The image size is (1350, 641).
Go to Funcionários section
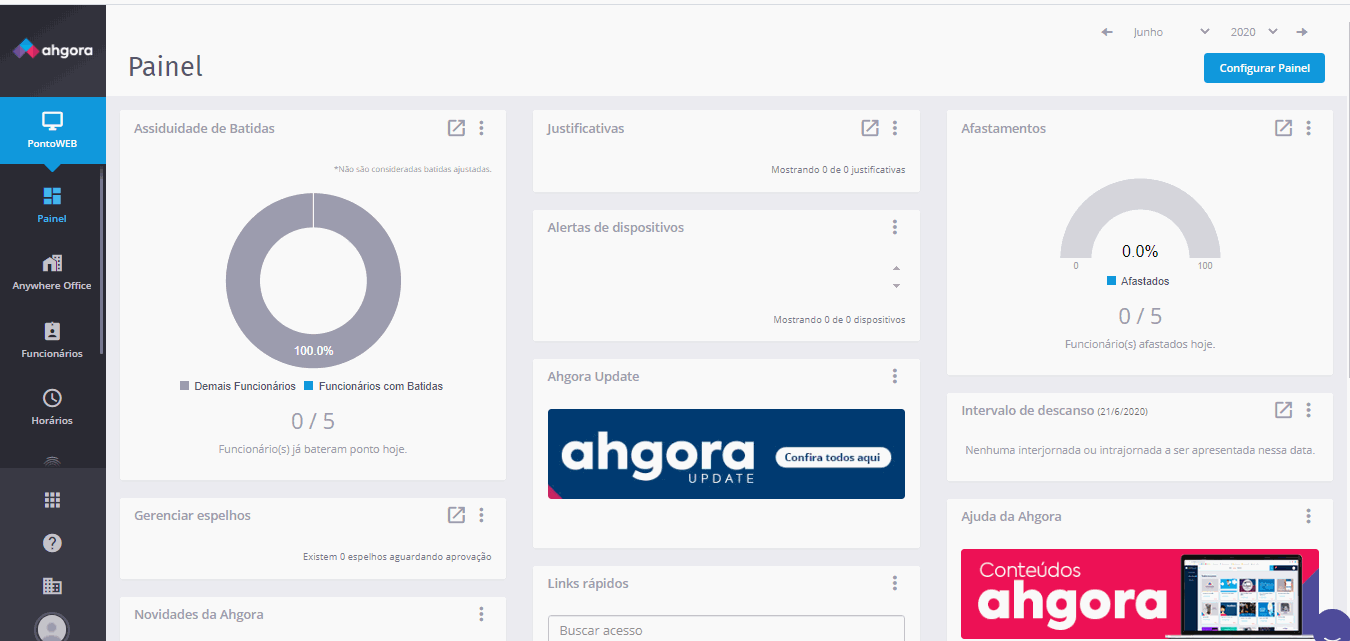[x=52, y=340]
